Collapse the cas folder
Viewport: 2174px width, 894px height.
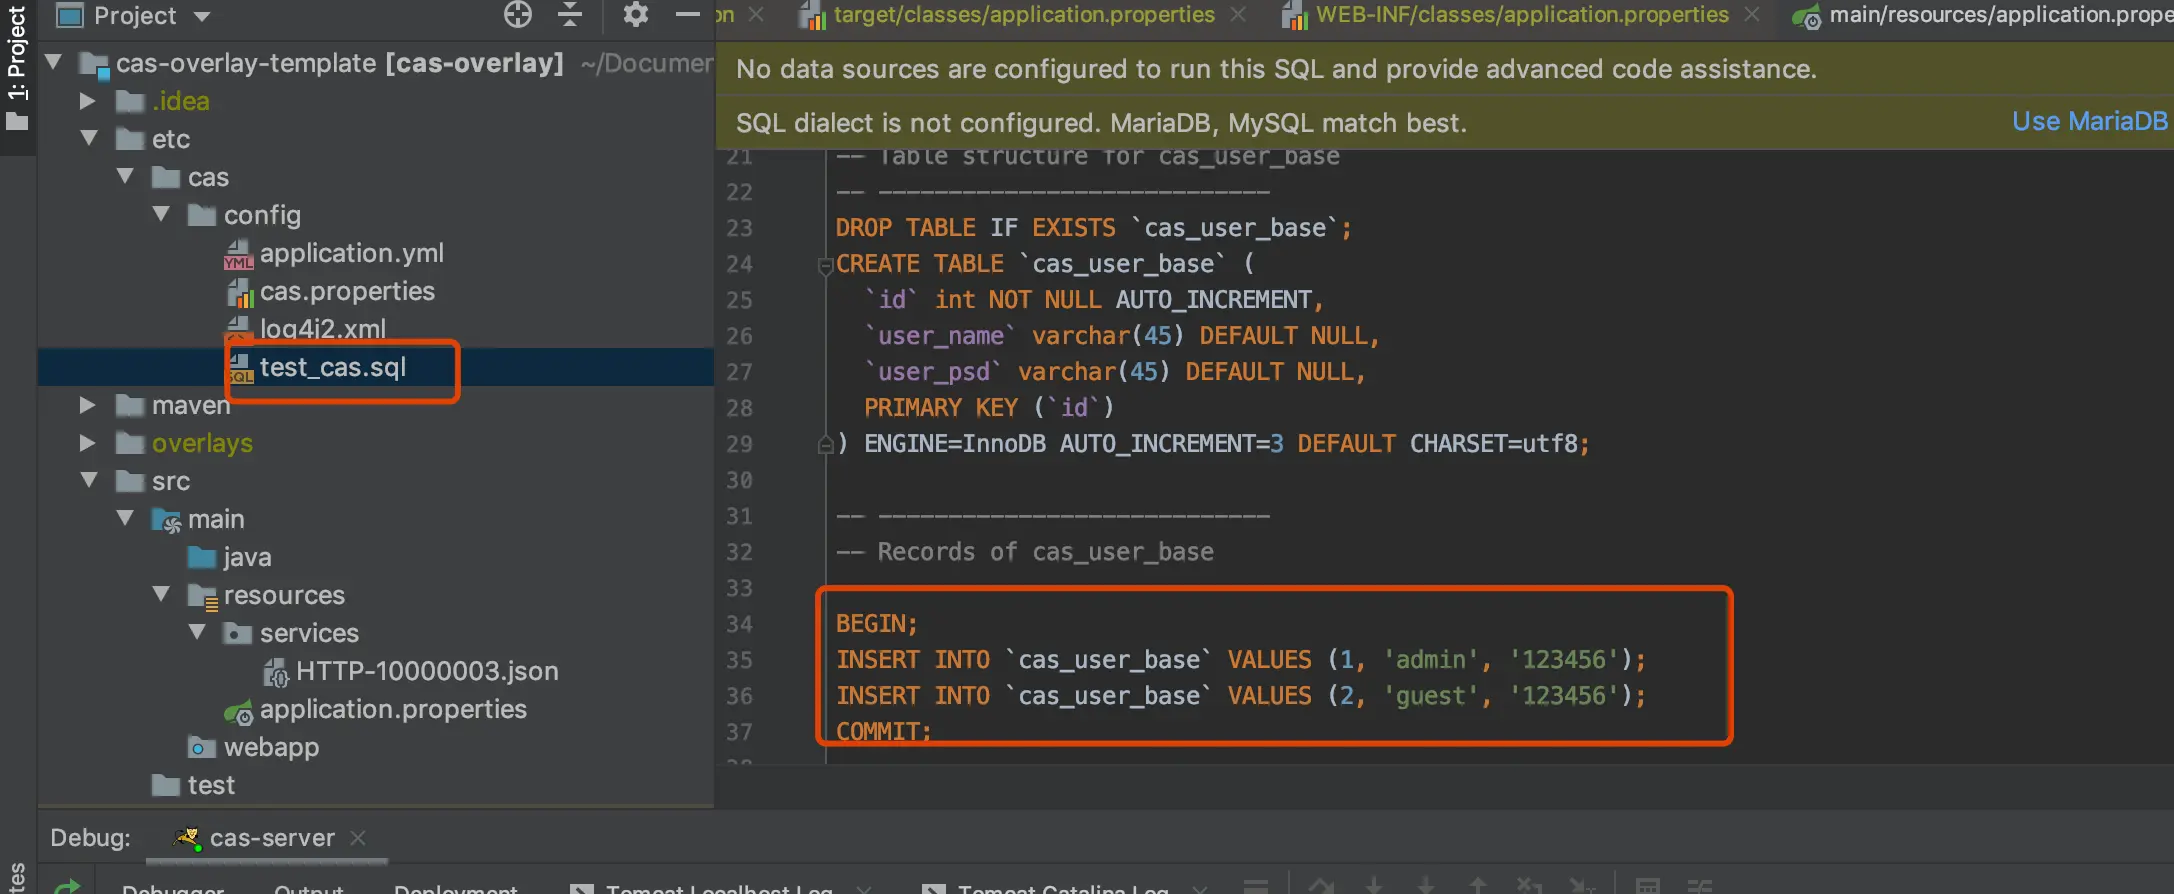click(x=125, y=177)
